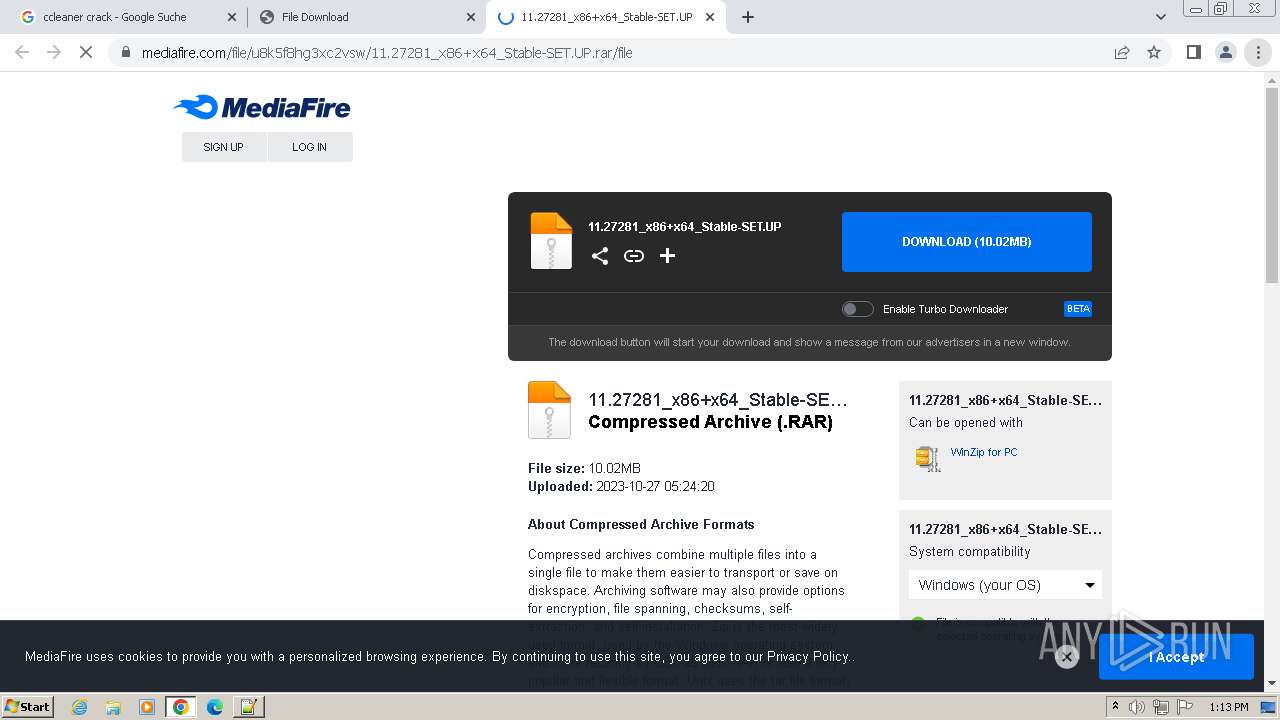Open the Windows (your OS) dropdown

click(1005, 585)
